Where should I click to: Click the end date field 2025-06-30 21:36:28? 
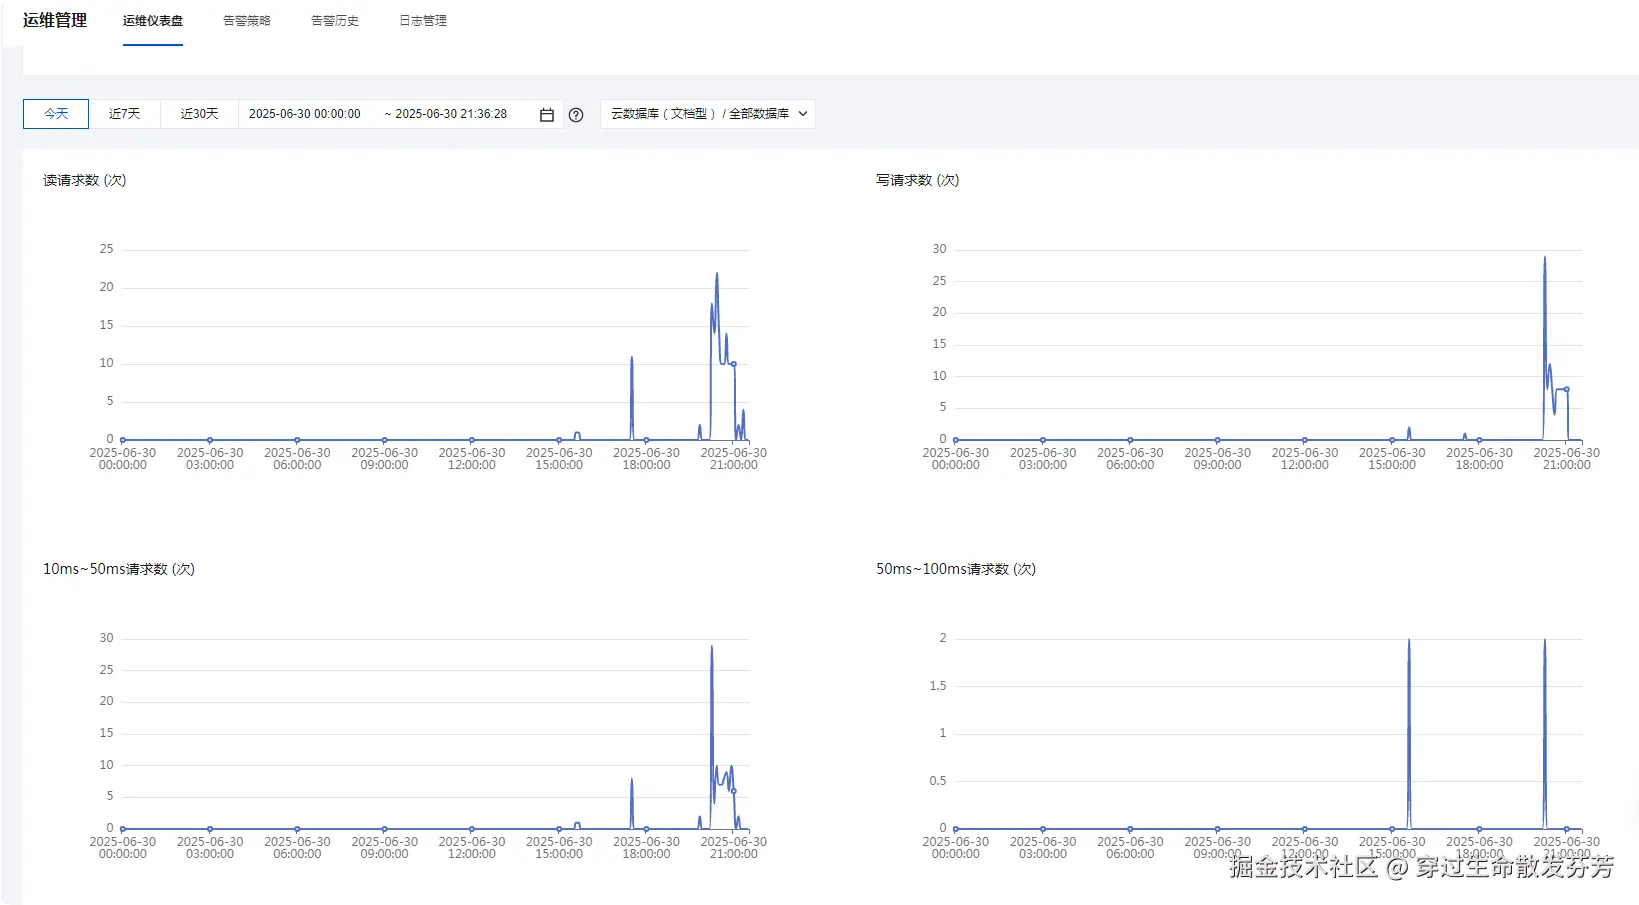coord(451,114)
